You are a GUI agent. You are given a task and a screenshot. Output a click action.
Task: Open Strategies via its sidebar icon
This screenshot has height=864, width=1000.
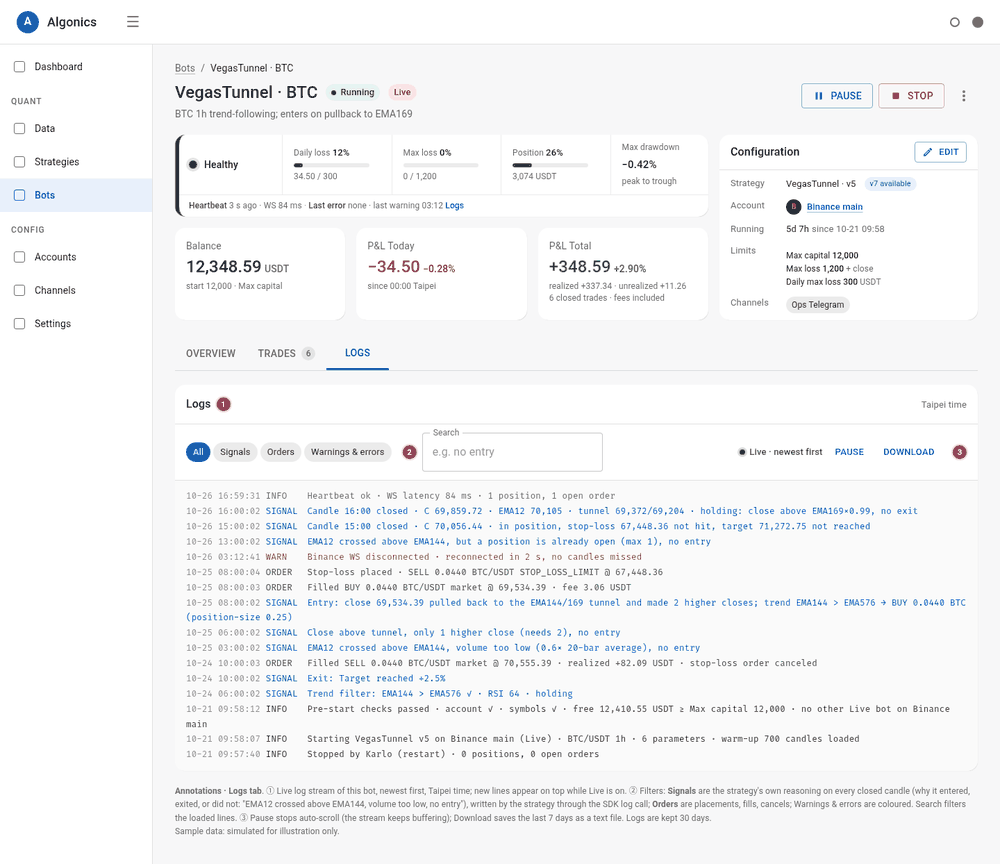pyautogui.click(x=20, y=162)
